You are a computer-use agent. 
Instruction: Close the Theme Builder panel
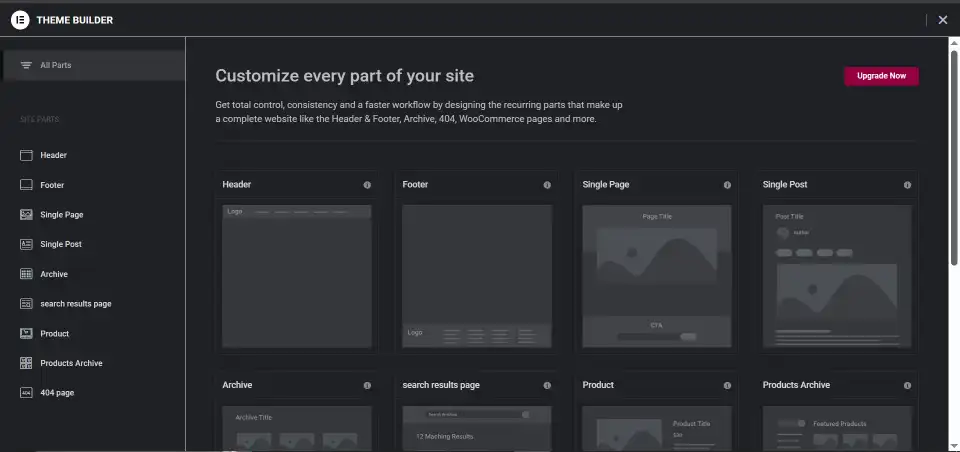click(943, 20)
